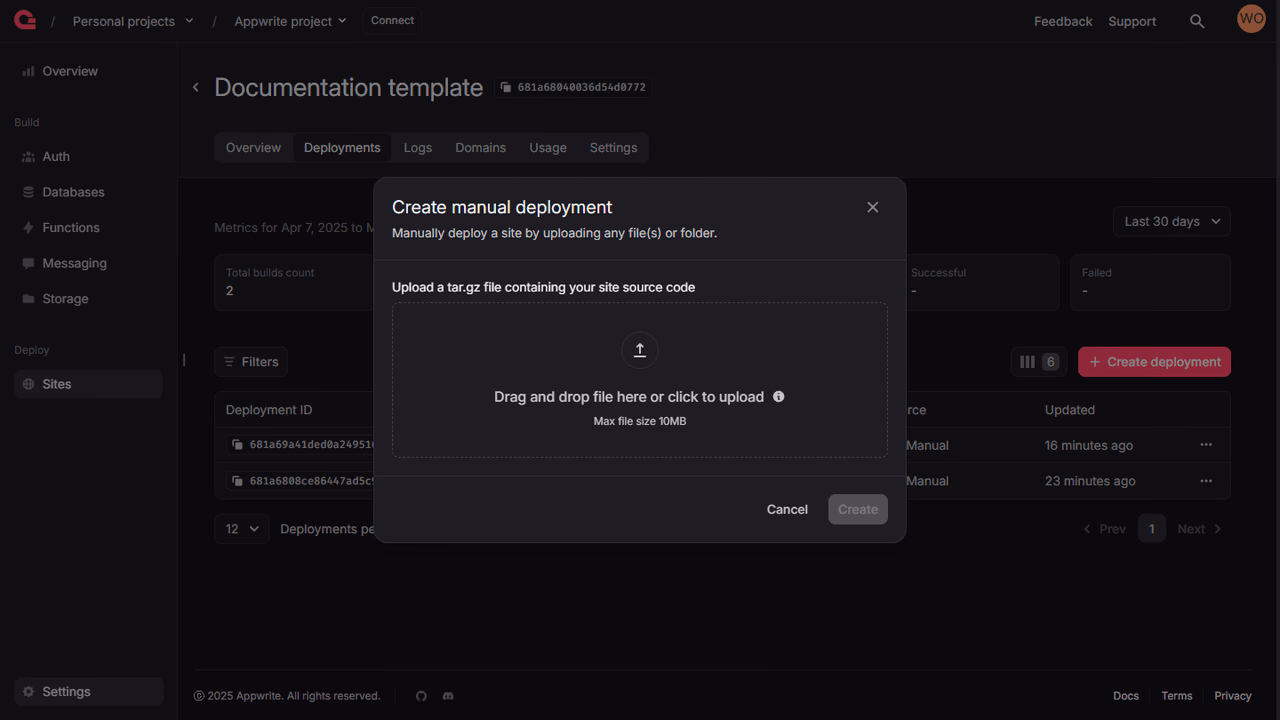Open the actions menu for the 16 minutes ago deployment
The height and width of the screenshot is (720, 1280).
tap(1206, 445)
